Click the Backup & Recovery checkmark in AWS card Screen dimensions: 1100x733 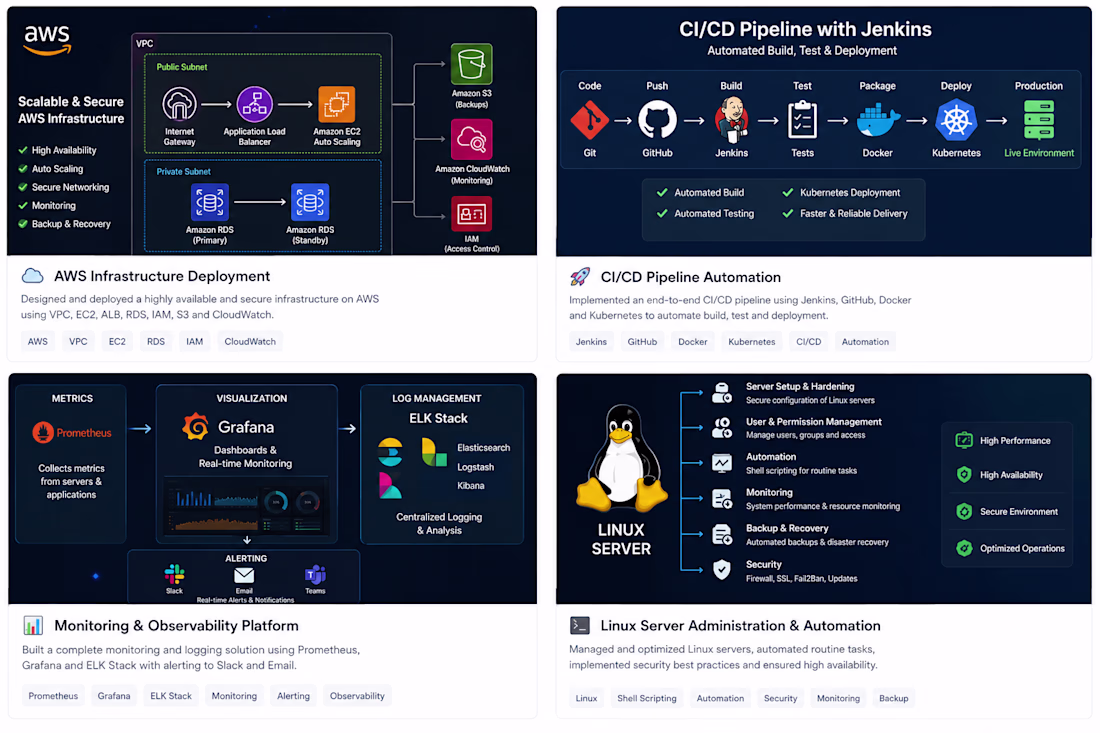click(23, 224)
